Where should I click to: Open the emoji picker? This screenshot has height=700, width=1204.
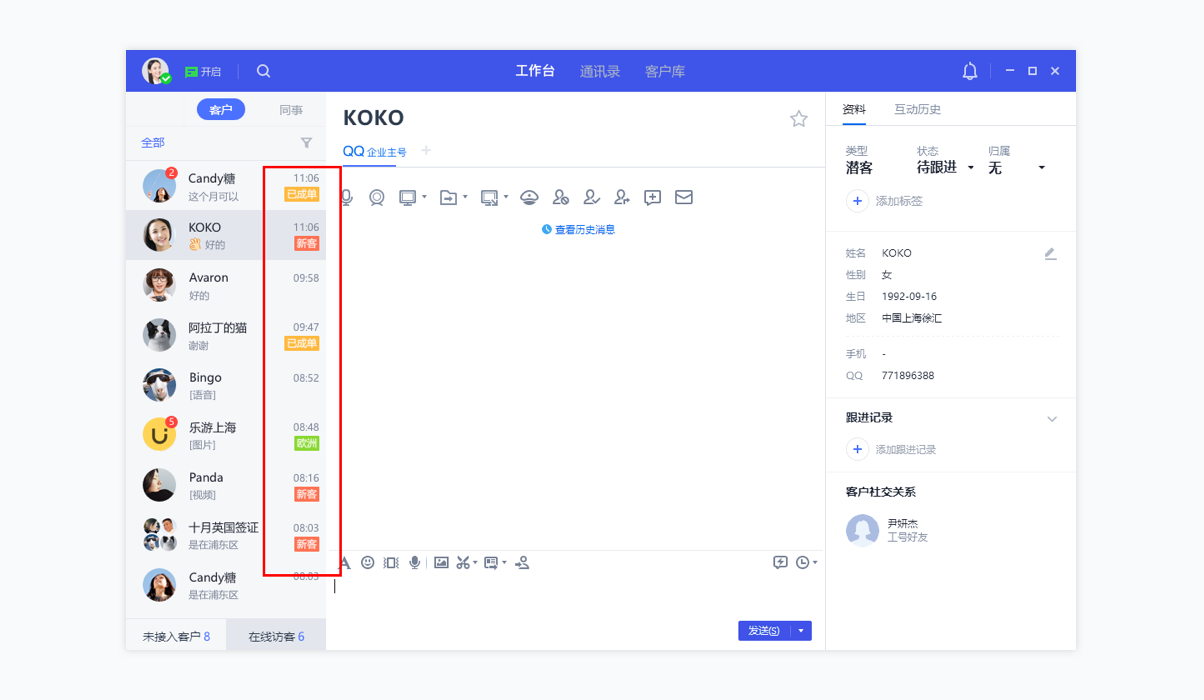coord(368,563)
